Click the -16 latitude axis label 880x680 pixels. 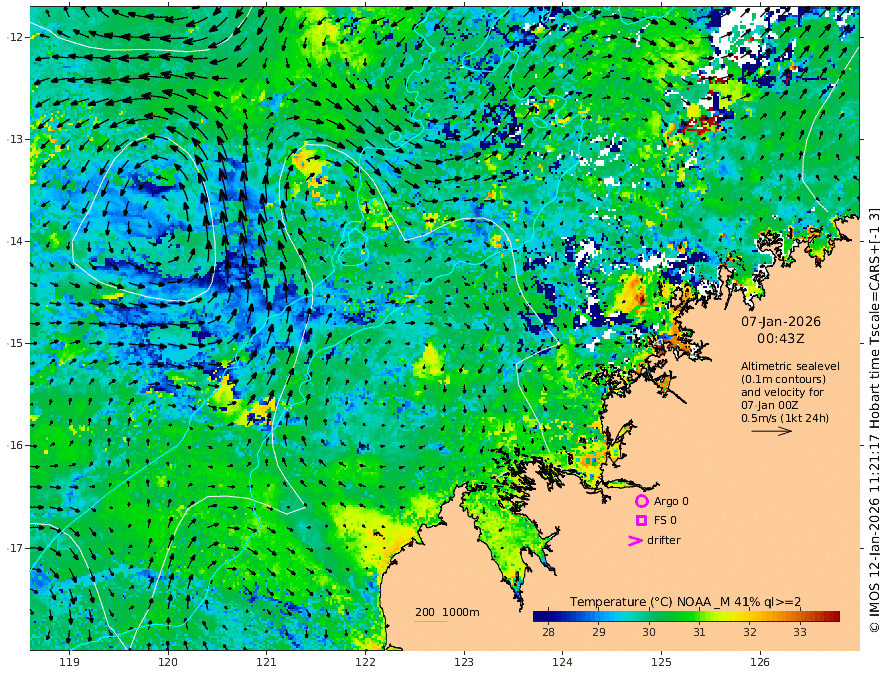pyautogui.click(x=15, y=445)
